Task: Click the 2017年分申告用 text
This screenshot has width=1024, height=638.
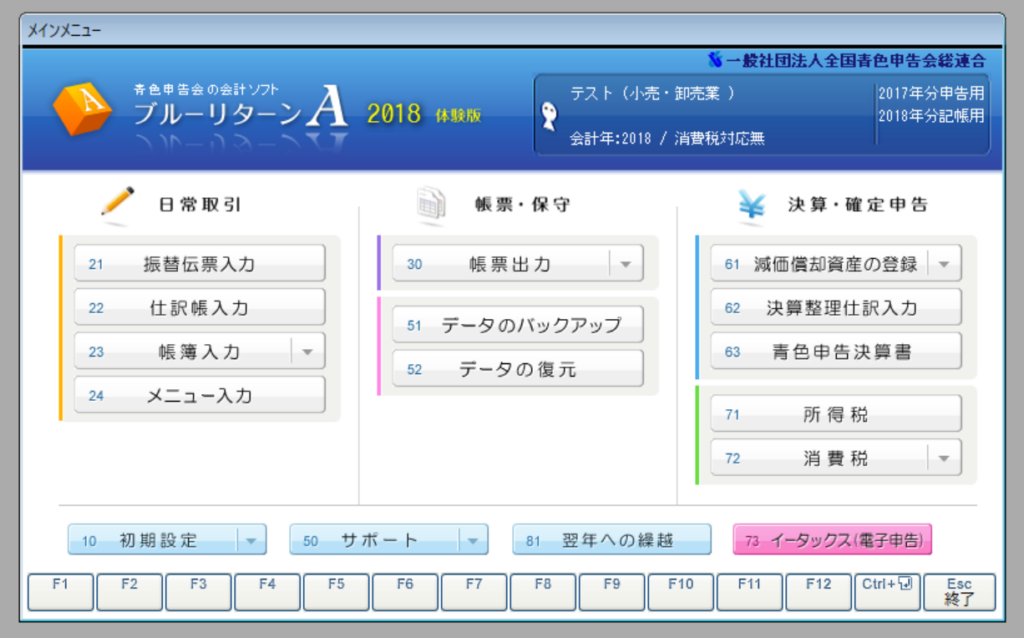Action: pyautogui.click(x=931, y=93)
